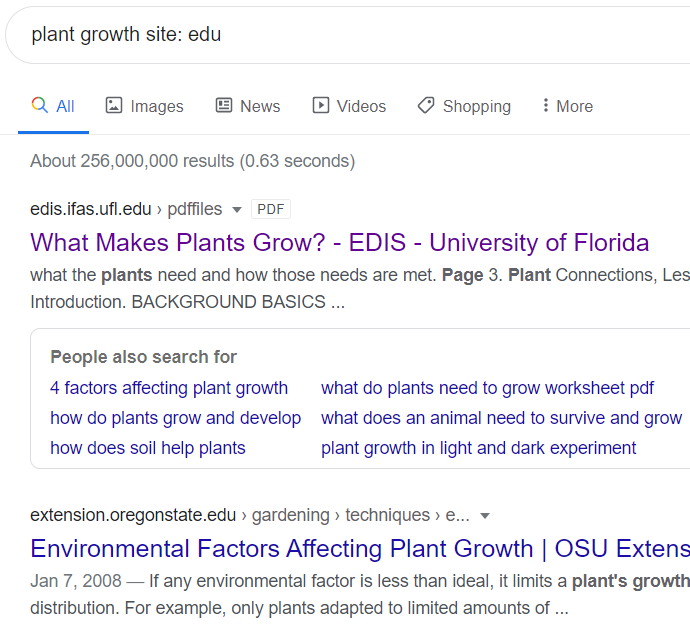The height and width of the screenshot is (626, 690).
Task: Click the three-dot More icon
Action: [x=546, y=105]
